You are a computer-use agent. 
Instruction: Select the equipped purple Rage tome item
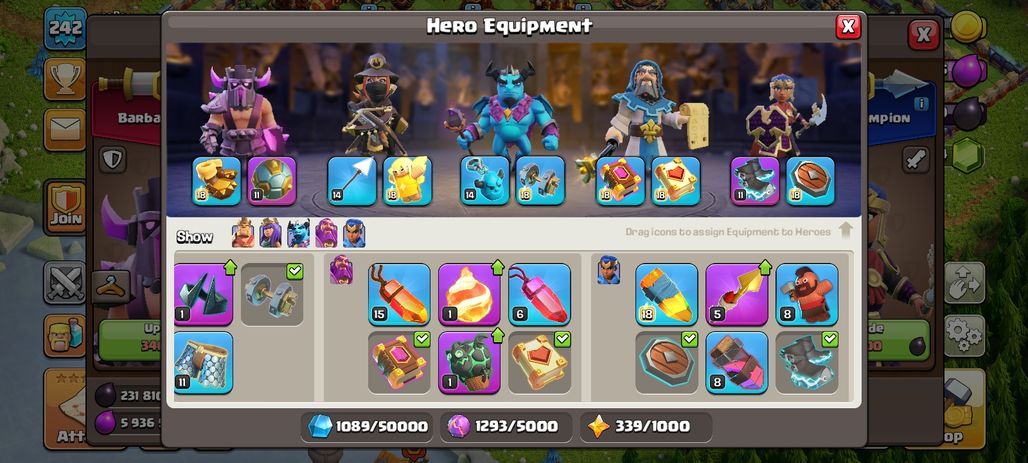click(399, 363)
